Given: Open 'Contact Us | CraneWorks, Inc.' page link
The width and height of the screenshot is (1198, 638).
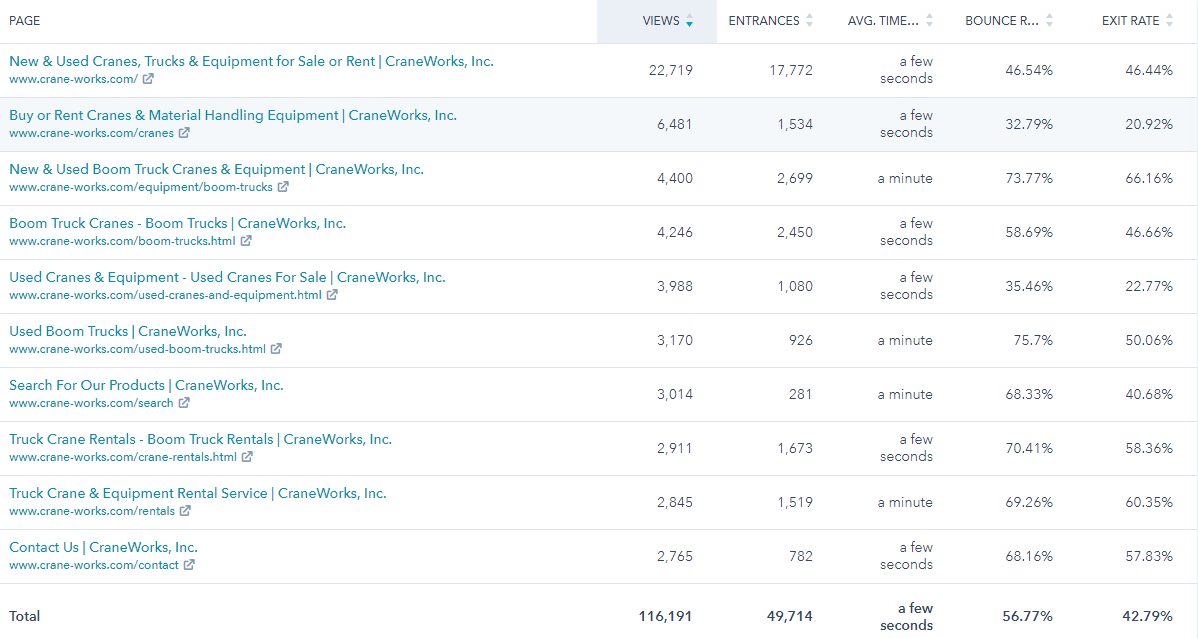Looking at the screenshot, I should pos(103,547).
